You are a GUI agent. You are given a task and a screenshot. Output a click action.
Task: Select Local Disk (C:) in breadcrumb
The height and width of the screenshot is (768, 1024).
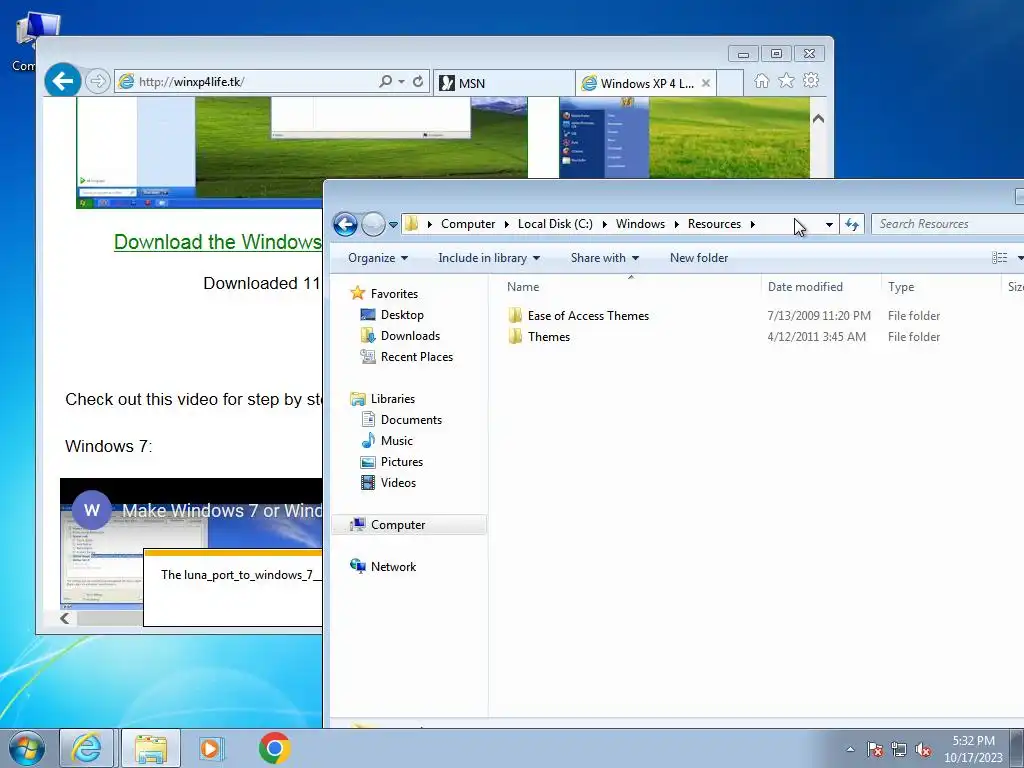tap(555, 224)
